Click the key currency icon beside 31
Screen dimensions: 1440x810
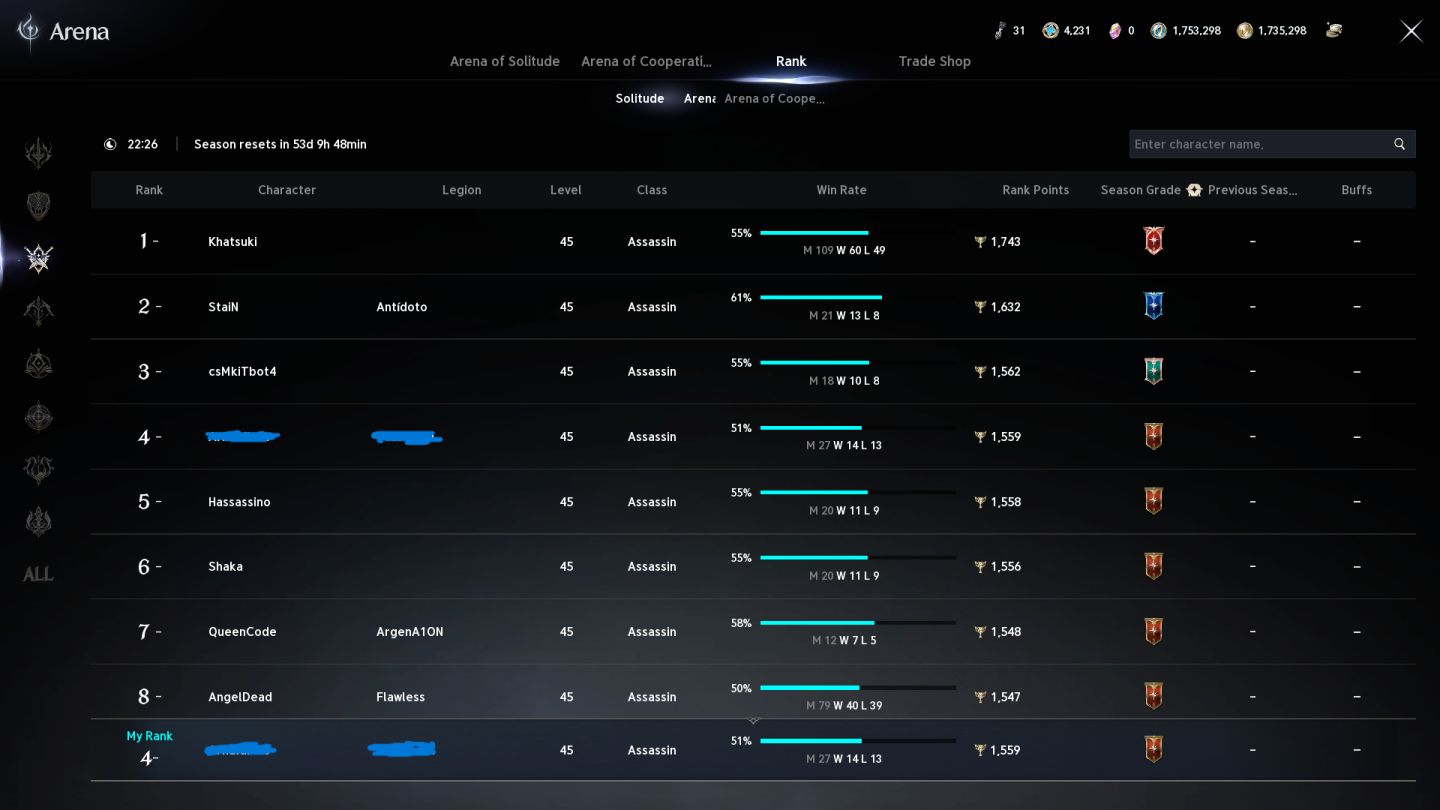[x=999, y=31]
